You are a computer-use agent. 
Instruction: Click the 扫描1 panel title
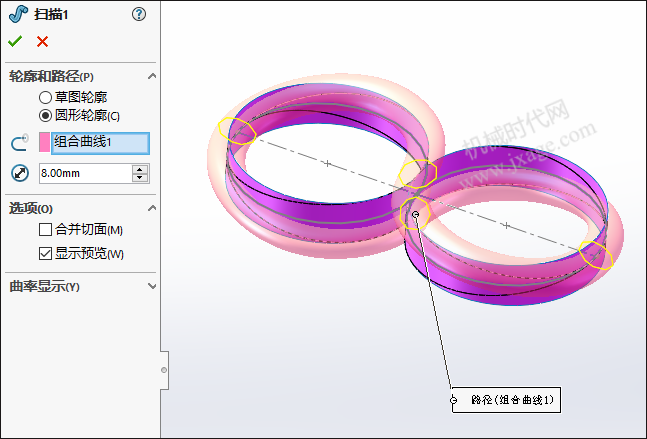click(x=51, y=15)
